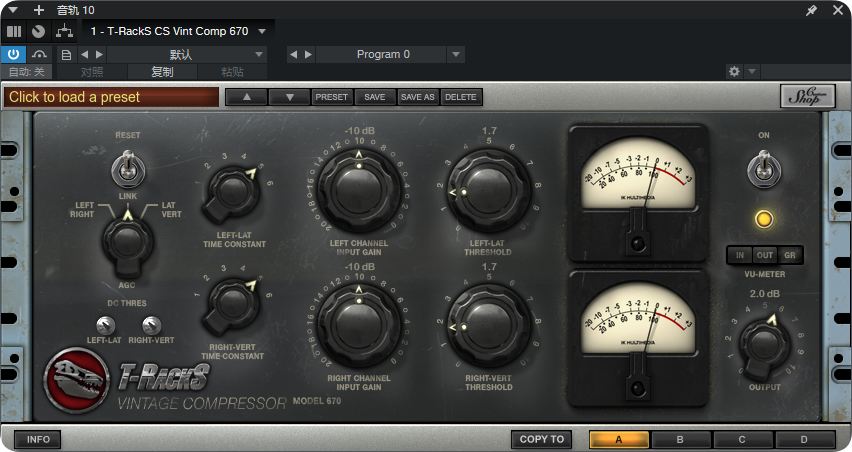The image size is (852, 452).
Task: Select previous program arrow before Program 0
Action: [293, 54]
